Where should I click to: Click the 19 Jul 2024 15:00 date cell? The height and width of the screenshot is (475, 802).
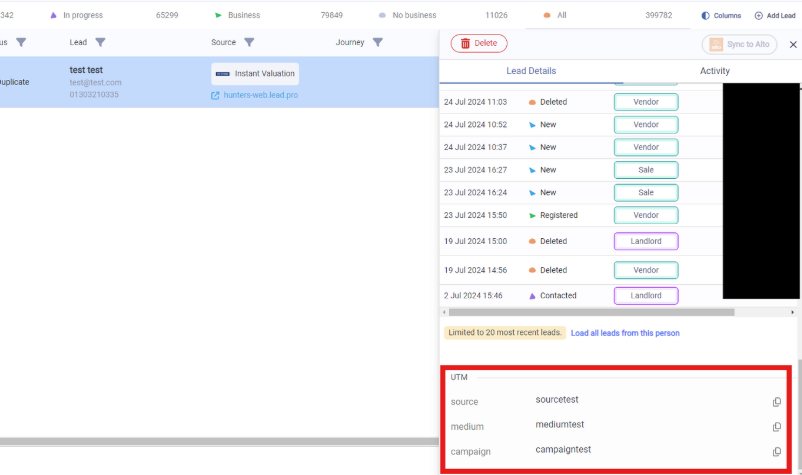pyautogui.click(x=475, y=241)
